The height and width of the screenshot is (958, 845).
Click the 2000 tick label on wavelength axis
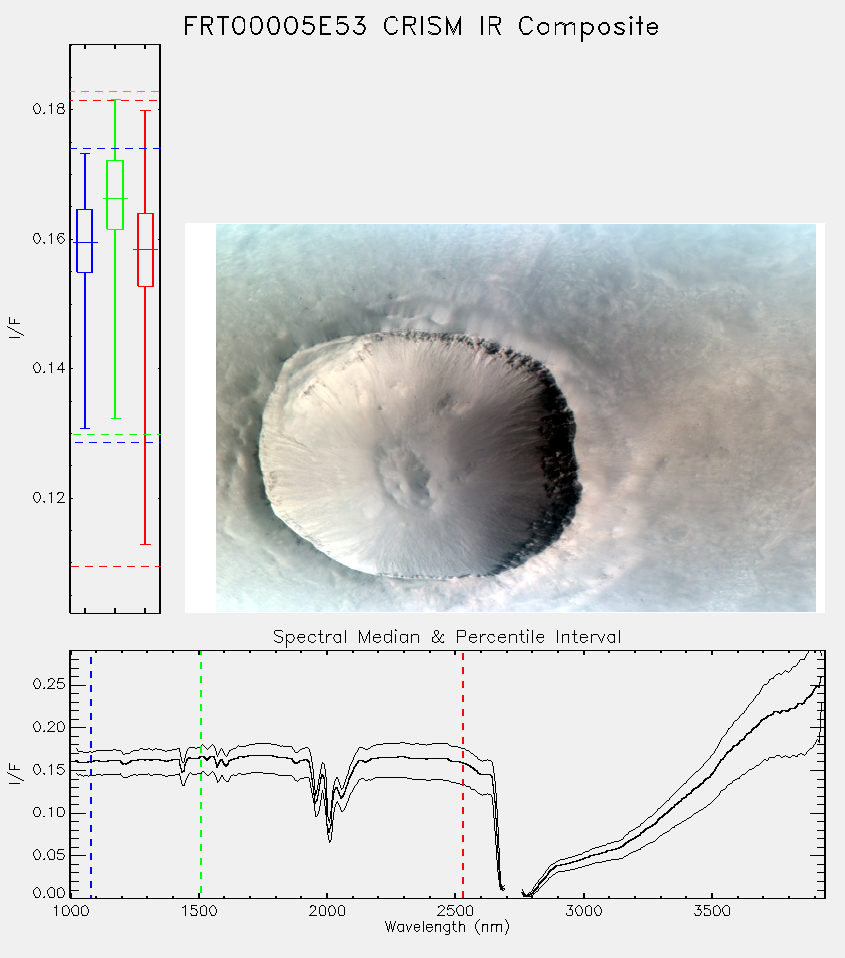click(x=327, y=911)
